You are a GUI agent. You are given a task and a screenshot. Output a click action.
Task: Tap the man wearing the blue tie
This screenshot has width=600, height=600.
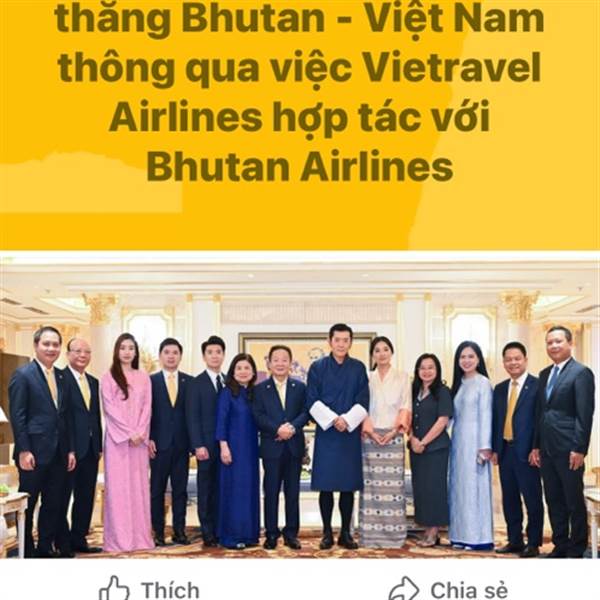(x=564, y=440)
